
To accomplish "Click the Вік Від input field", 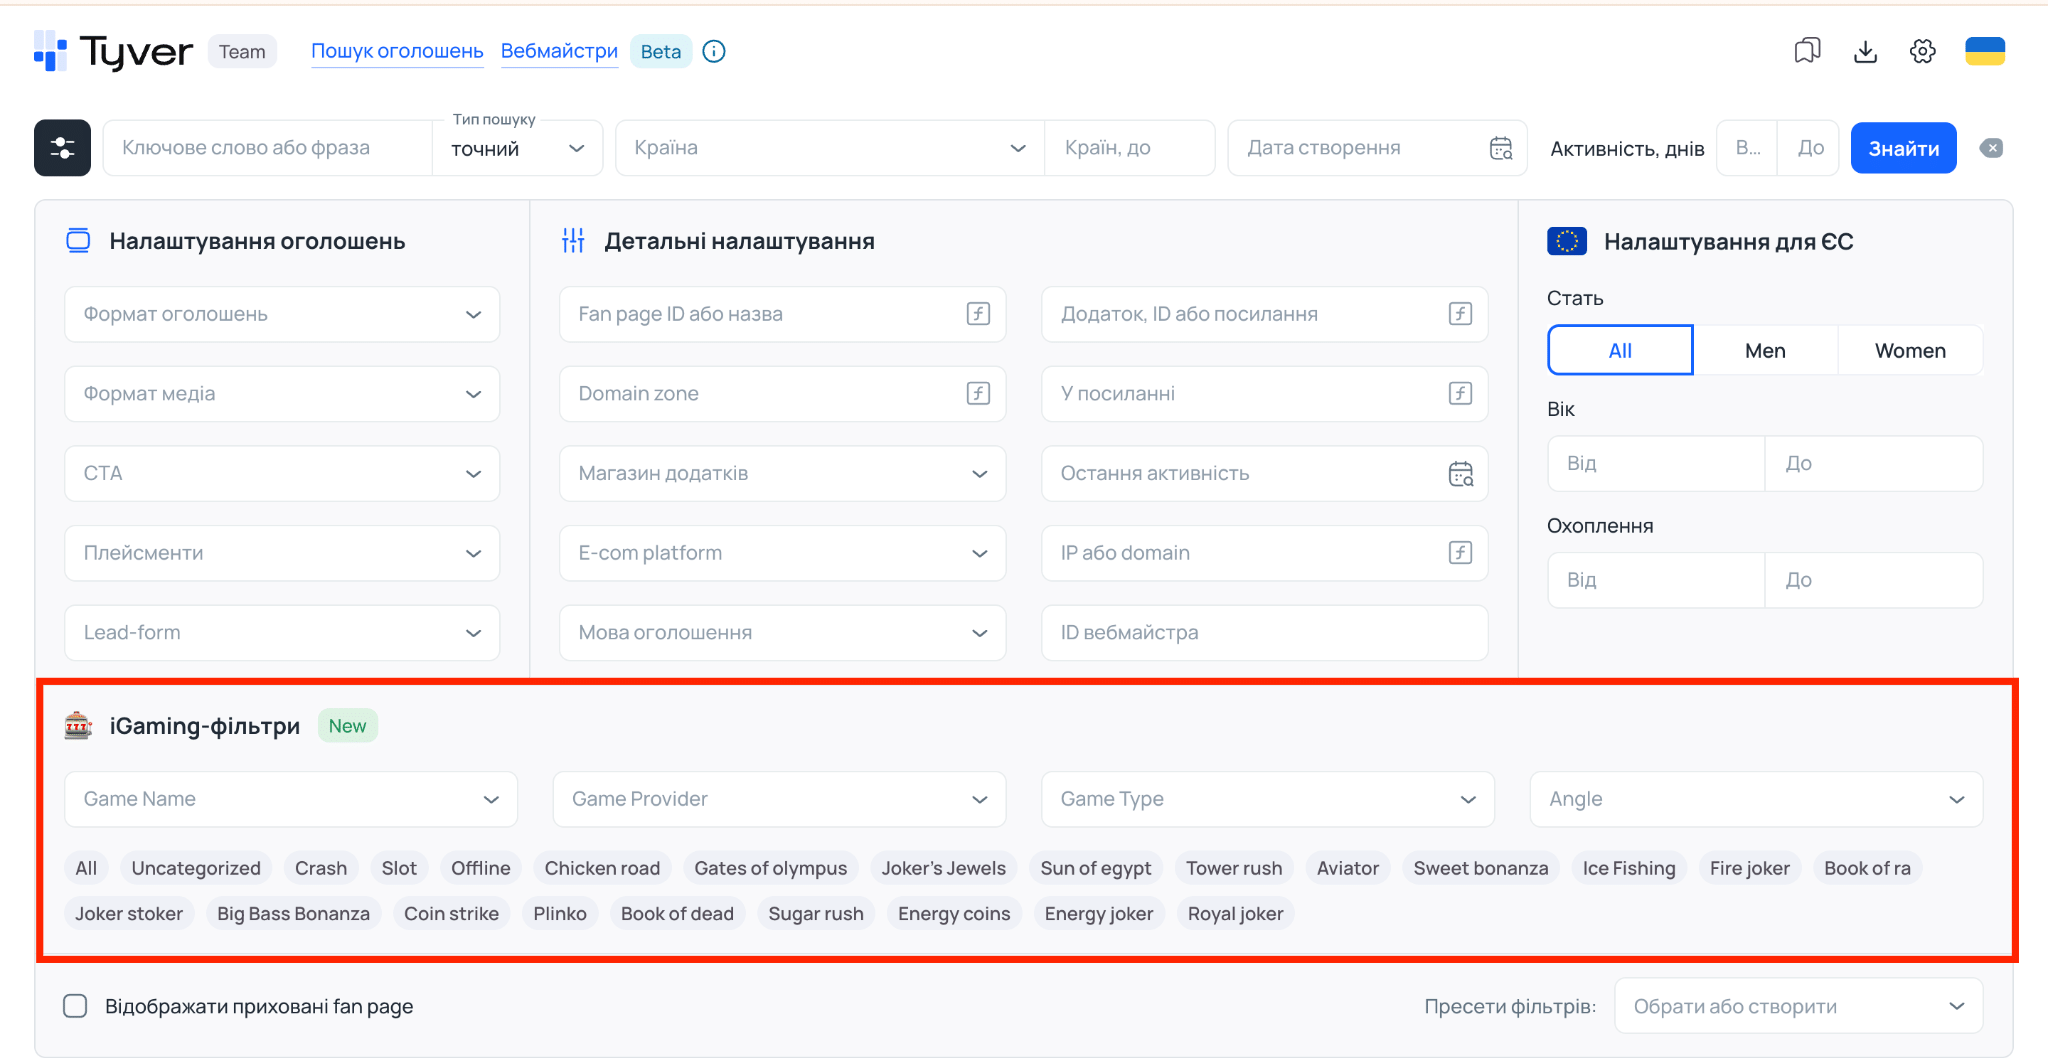I will pos(1656,463).
